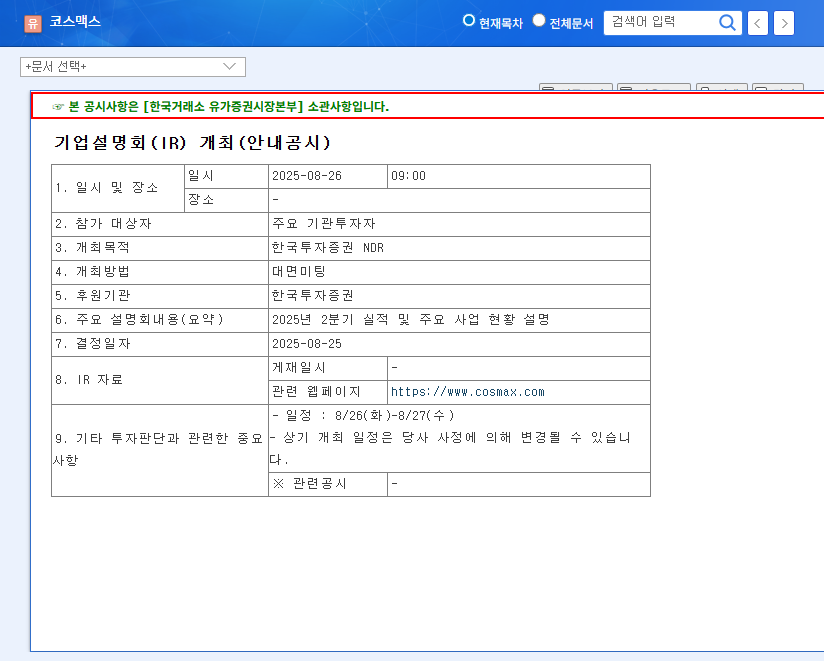Click the 2025년 2분기 실적 summary cell

point(459,320)
